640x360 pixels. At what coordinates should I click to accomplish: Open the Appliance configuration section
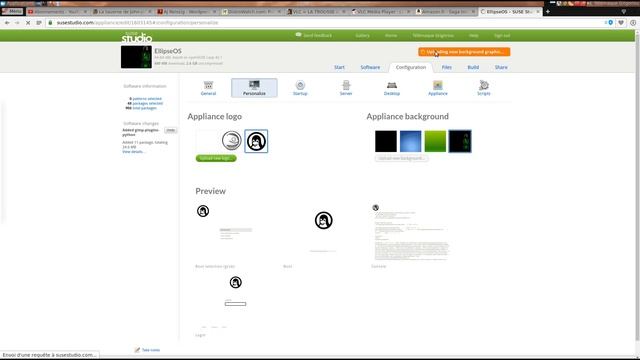[x=438, y=88]
